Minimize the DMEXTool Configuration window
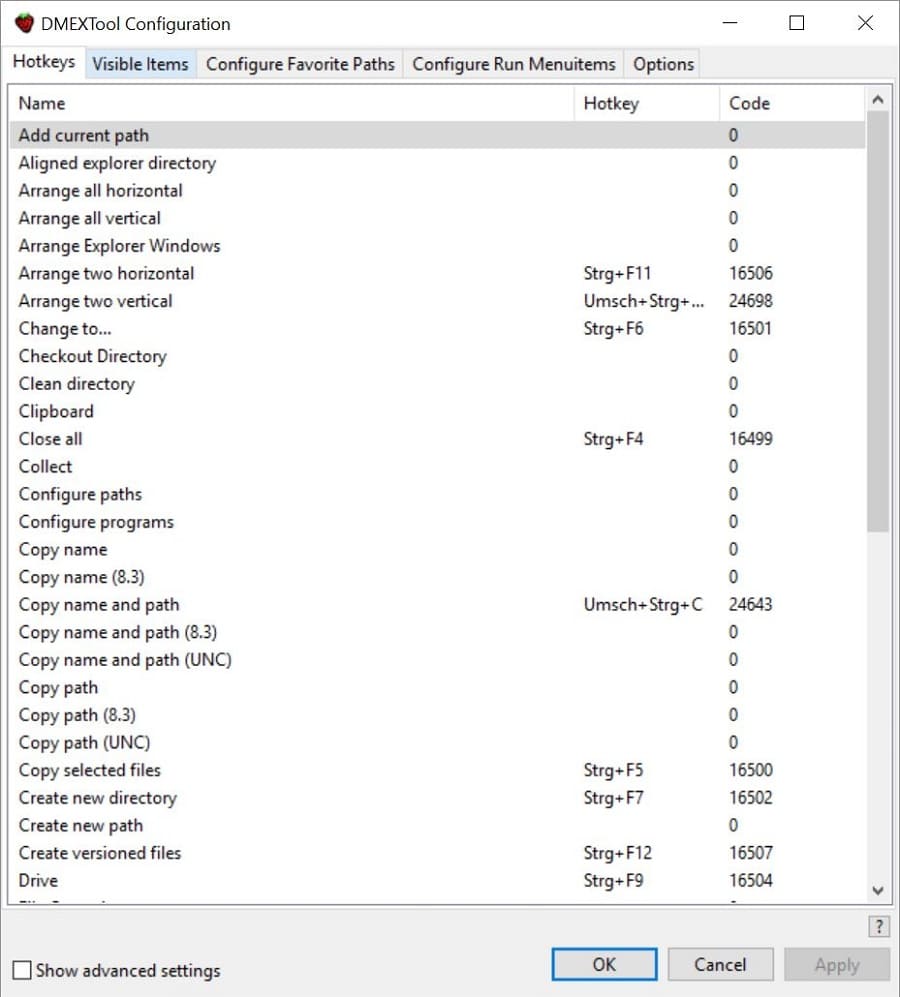Image resolution: width=900 pixels, height=997 pixels. click(x=730, y=24)
